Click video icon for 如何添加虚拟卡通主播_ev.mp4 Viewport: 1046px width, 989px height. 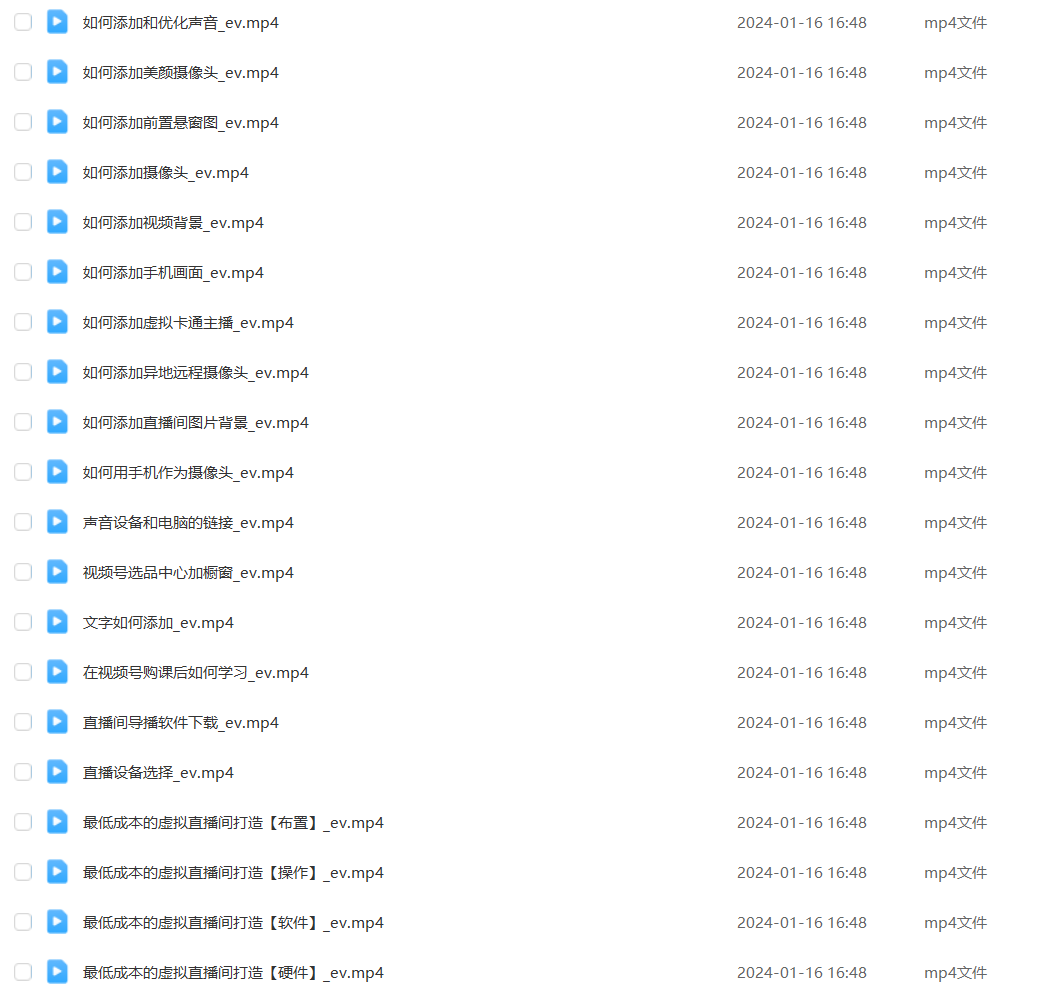click(57, 322)
